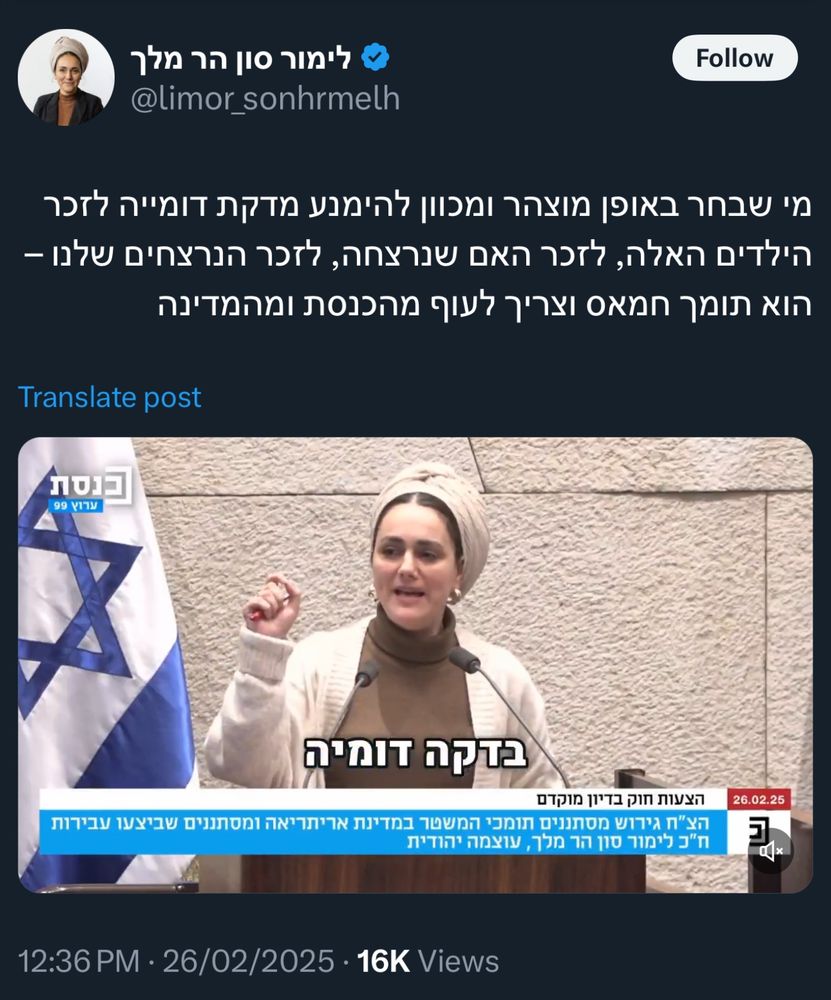Translate the Hebrew post
Screen dimensions: 831x1000
pyautogui.click(x=110, y=397)
